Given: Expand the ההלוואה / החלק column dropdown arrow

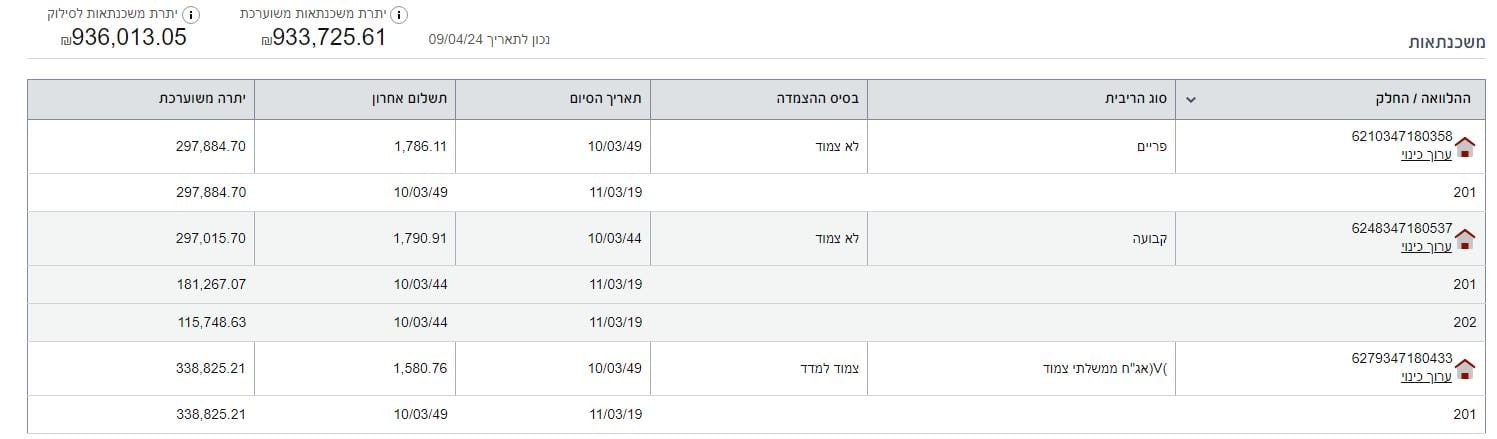Looking at the screenshot, I should point(1190,99).
